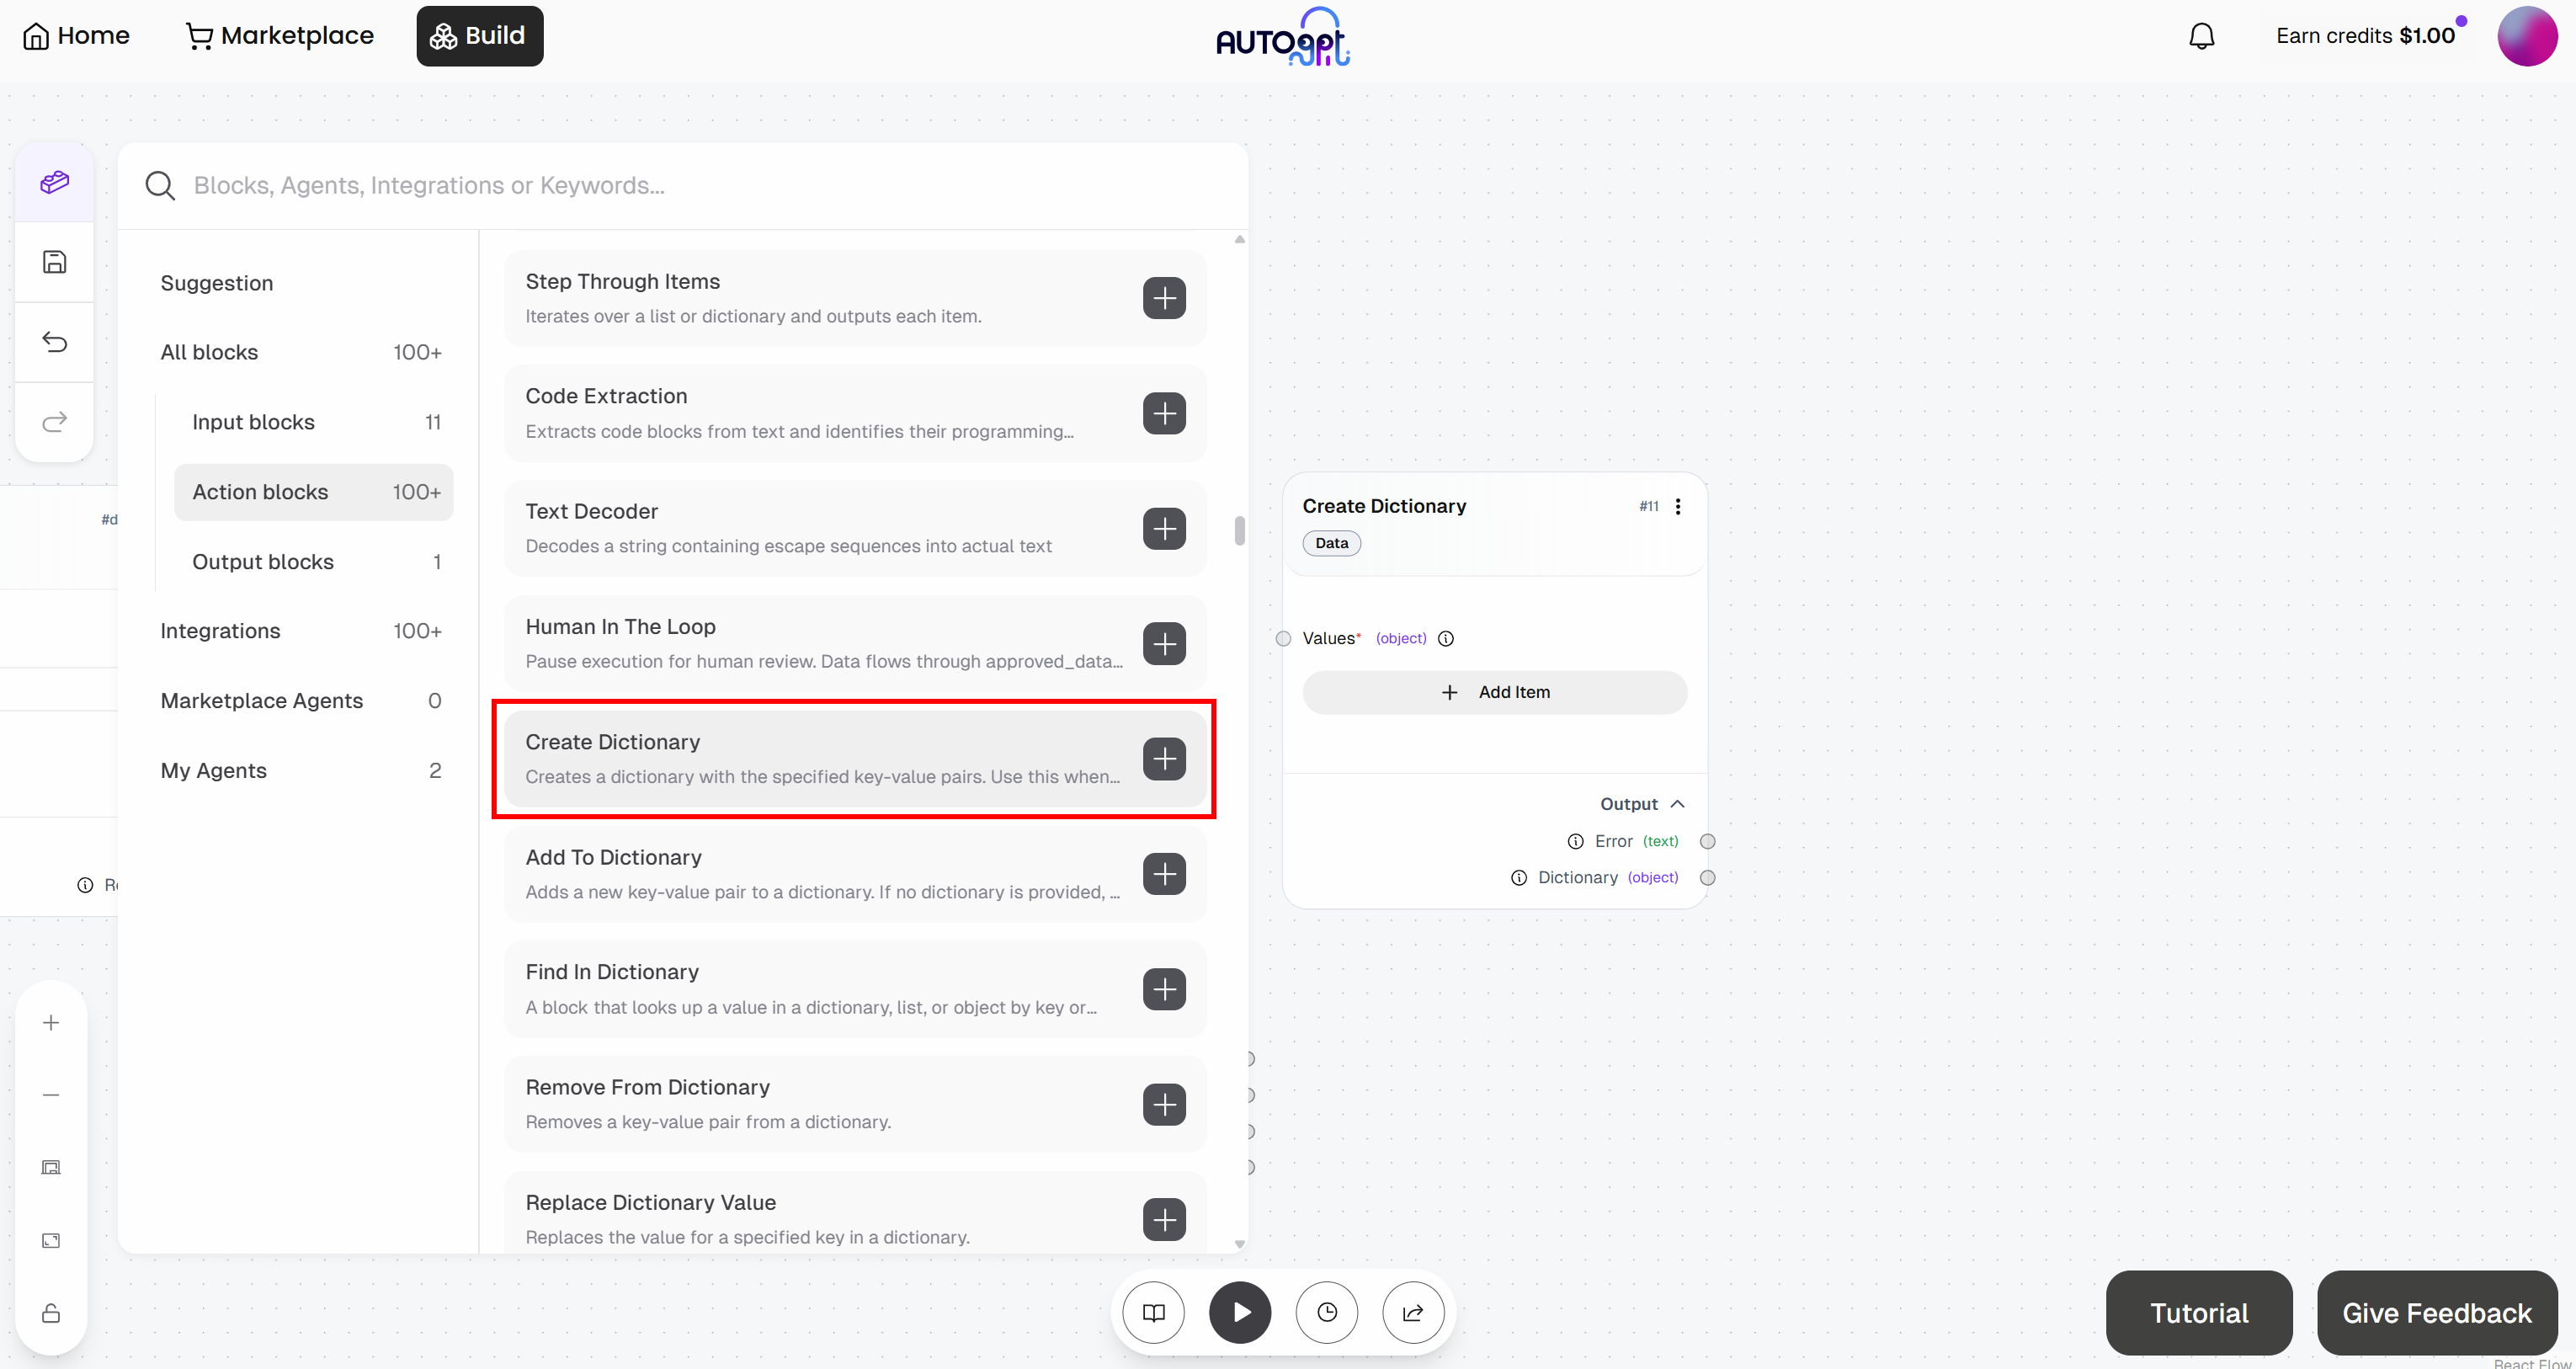Run the agent with the play button

[x=1240, y=1312]
